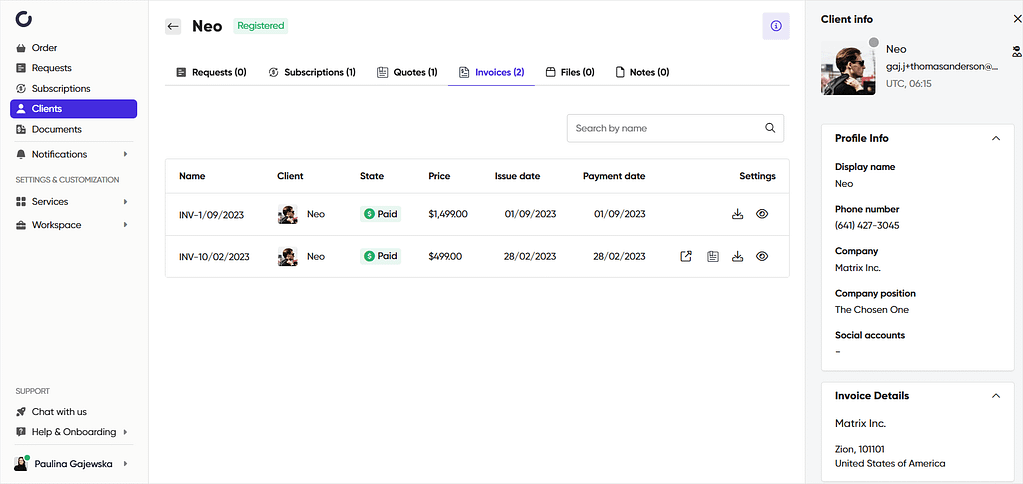Click the Subscriptions sidebar icon

tap(21, 89)
